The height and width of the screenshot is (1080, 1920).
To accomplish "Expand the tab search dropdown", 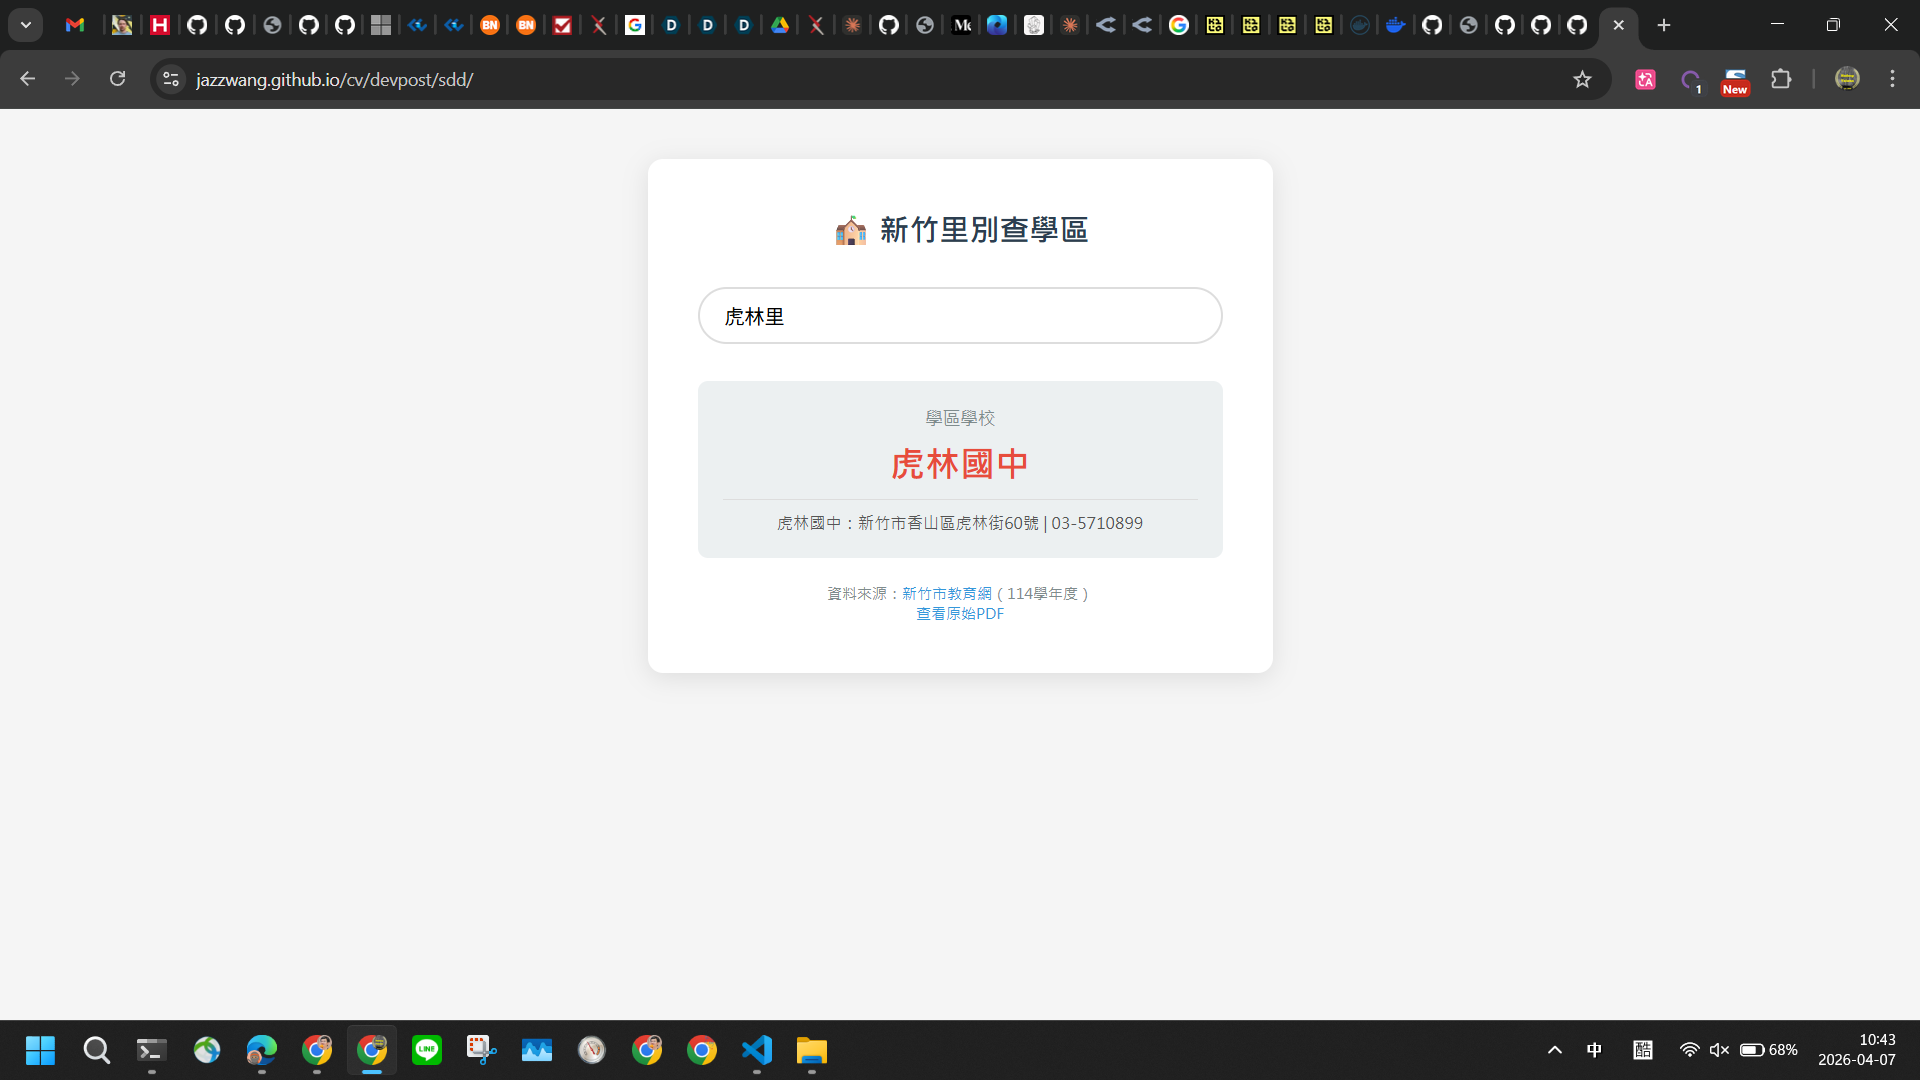I will click(x=26, y=25).
